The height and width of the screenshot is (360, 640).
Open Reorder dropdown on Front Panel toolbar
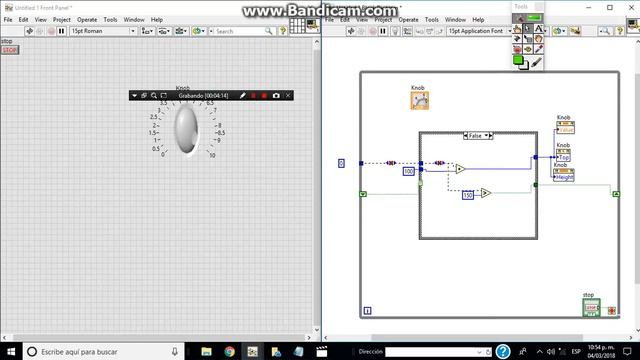pos(198,31)
